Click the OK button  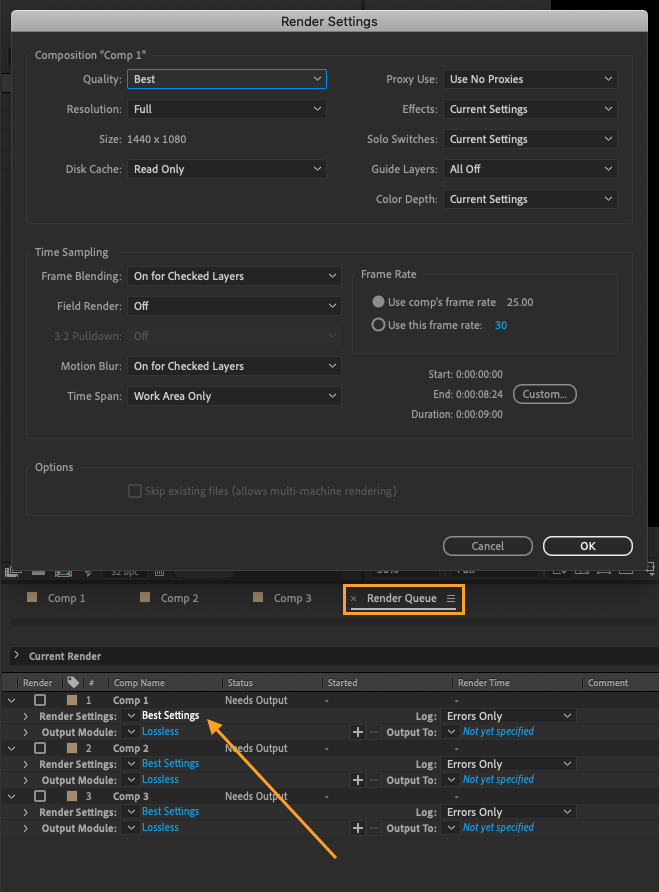pyautogui.click(x=588, y=546)
